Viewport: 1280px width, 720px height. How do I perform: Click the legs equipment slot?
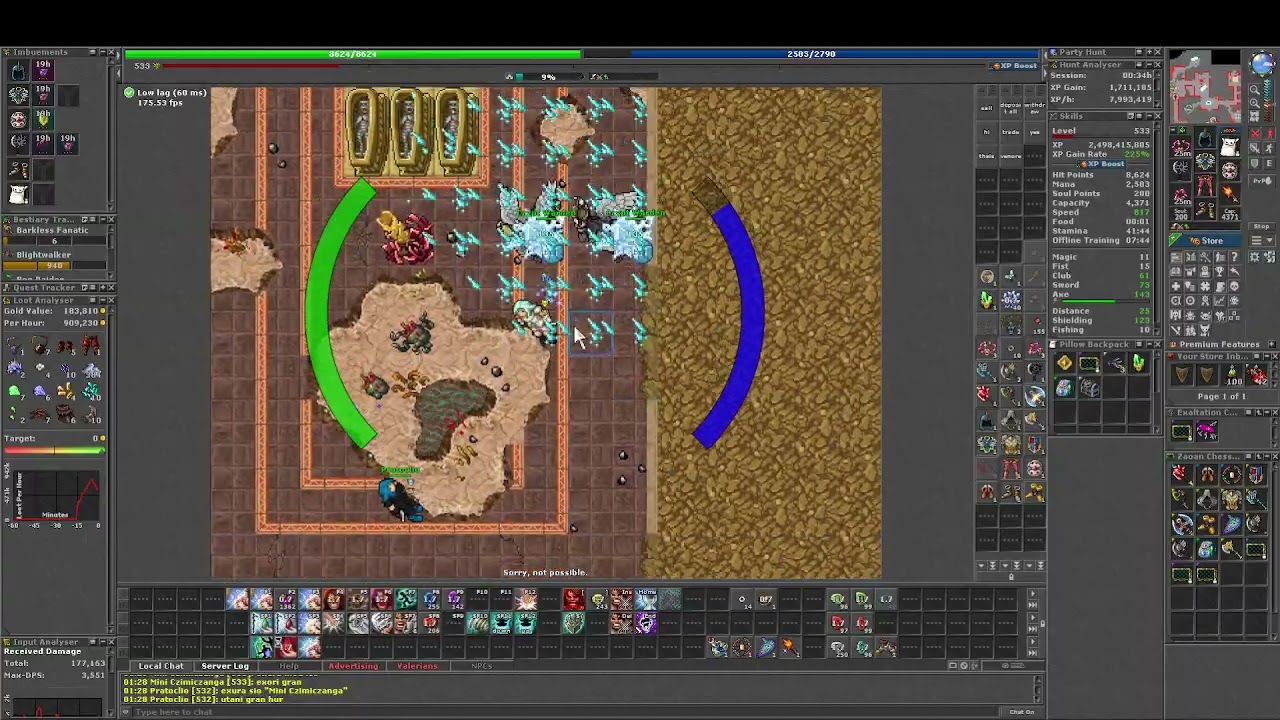tap(1205, 185)
